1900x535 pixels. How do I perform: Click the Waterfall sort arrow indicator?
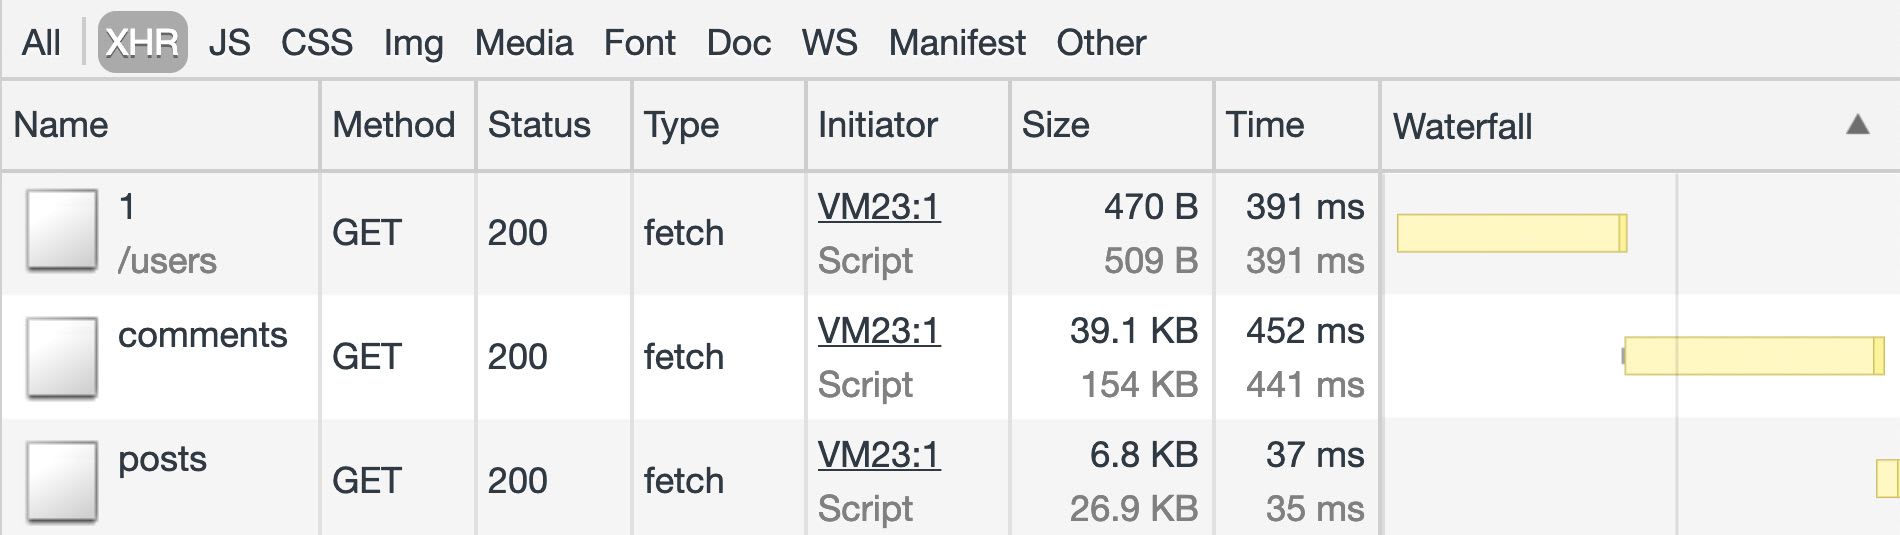click(x=1857, y=125)
